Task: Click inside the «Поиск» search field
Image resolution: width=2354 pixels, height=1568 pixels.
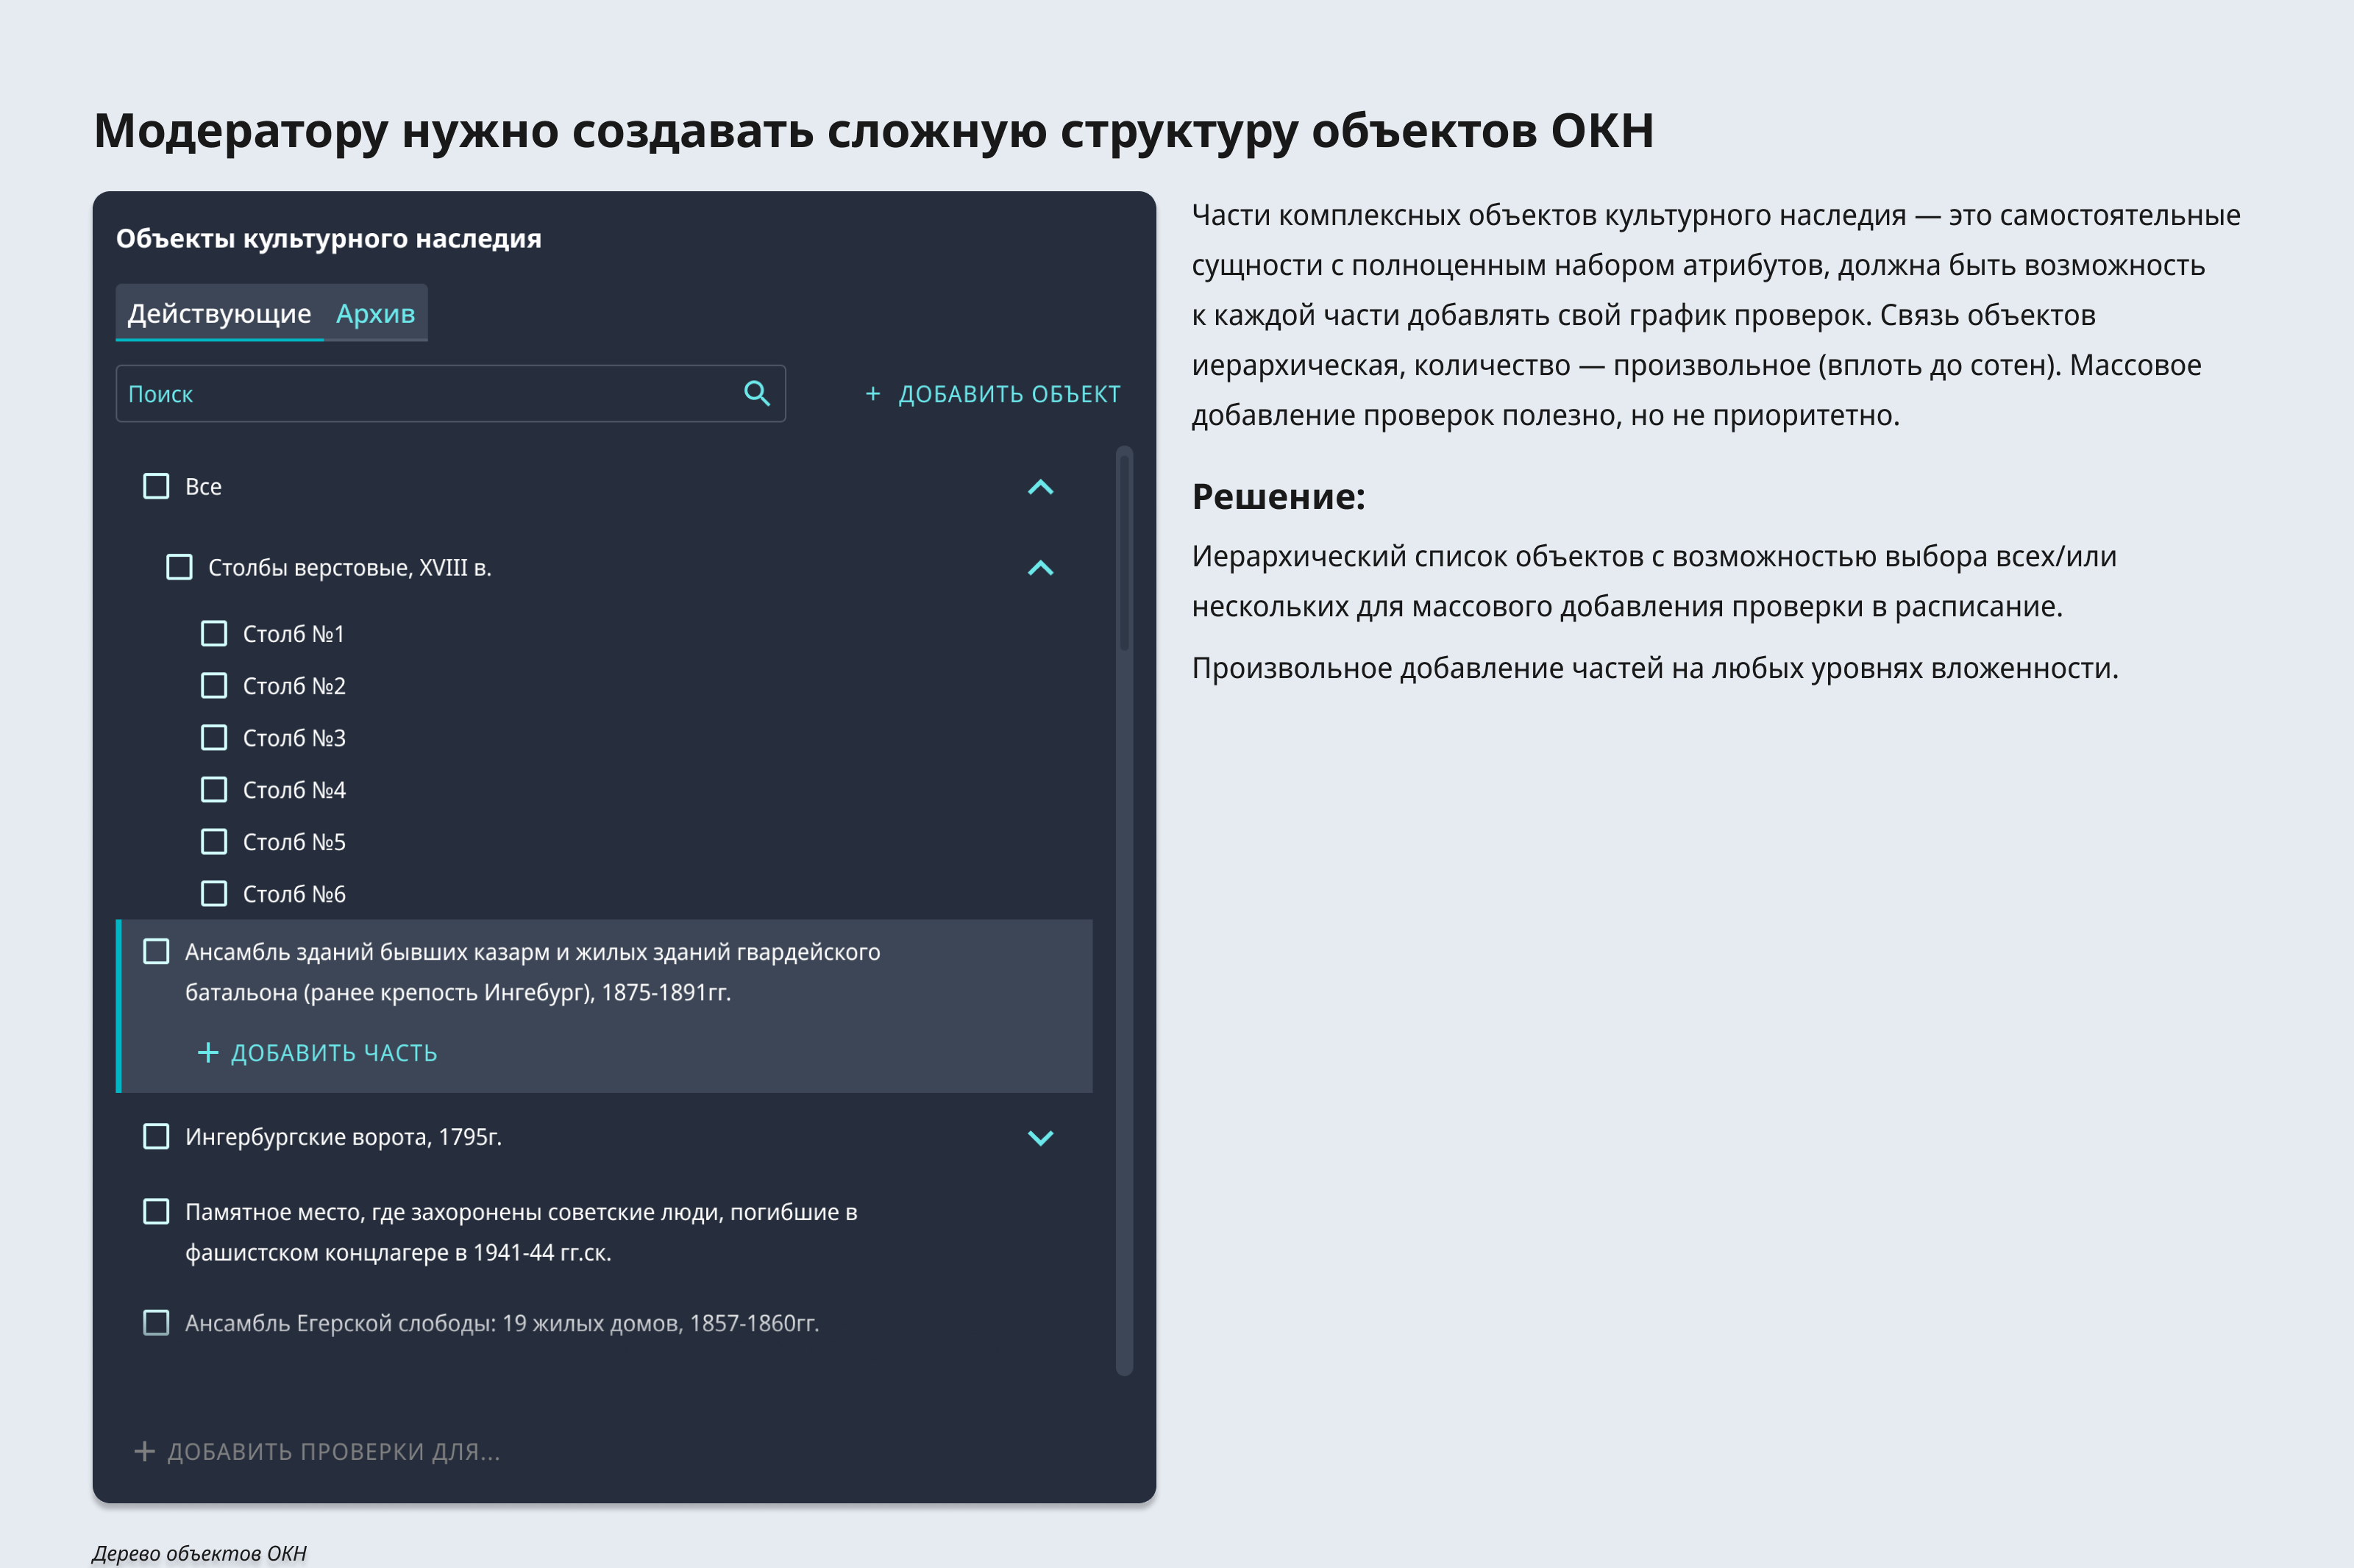Action: coord(400,393)
